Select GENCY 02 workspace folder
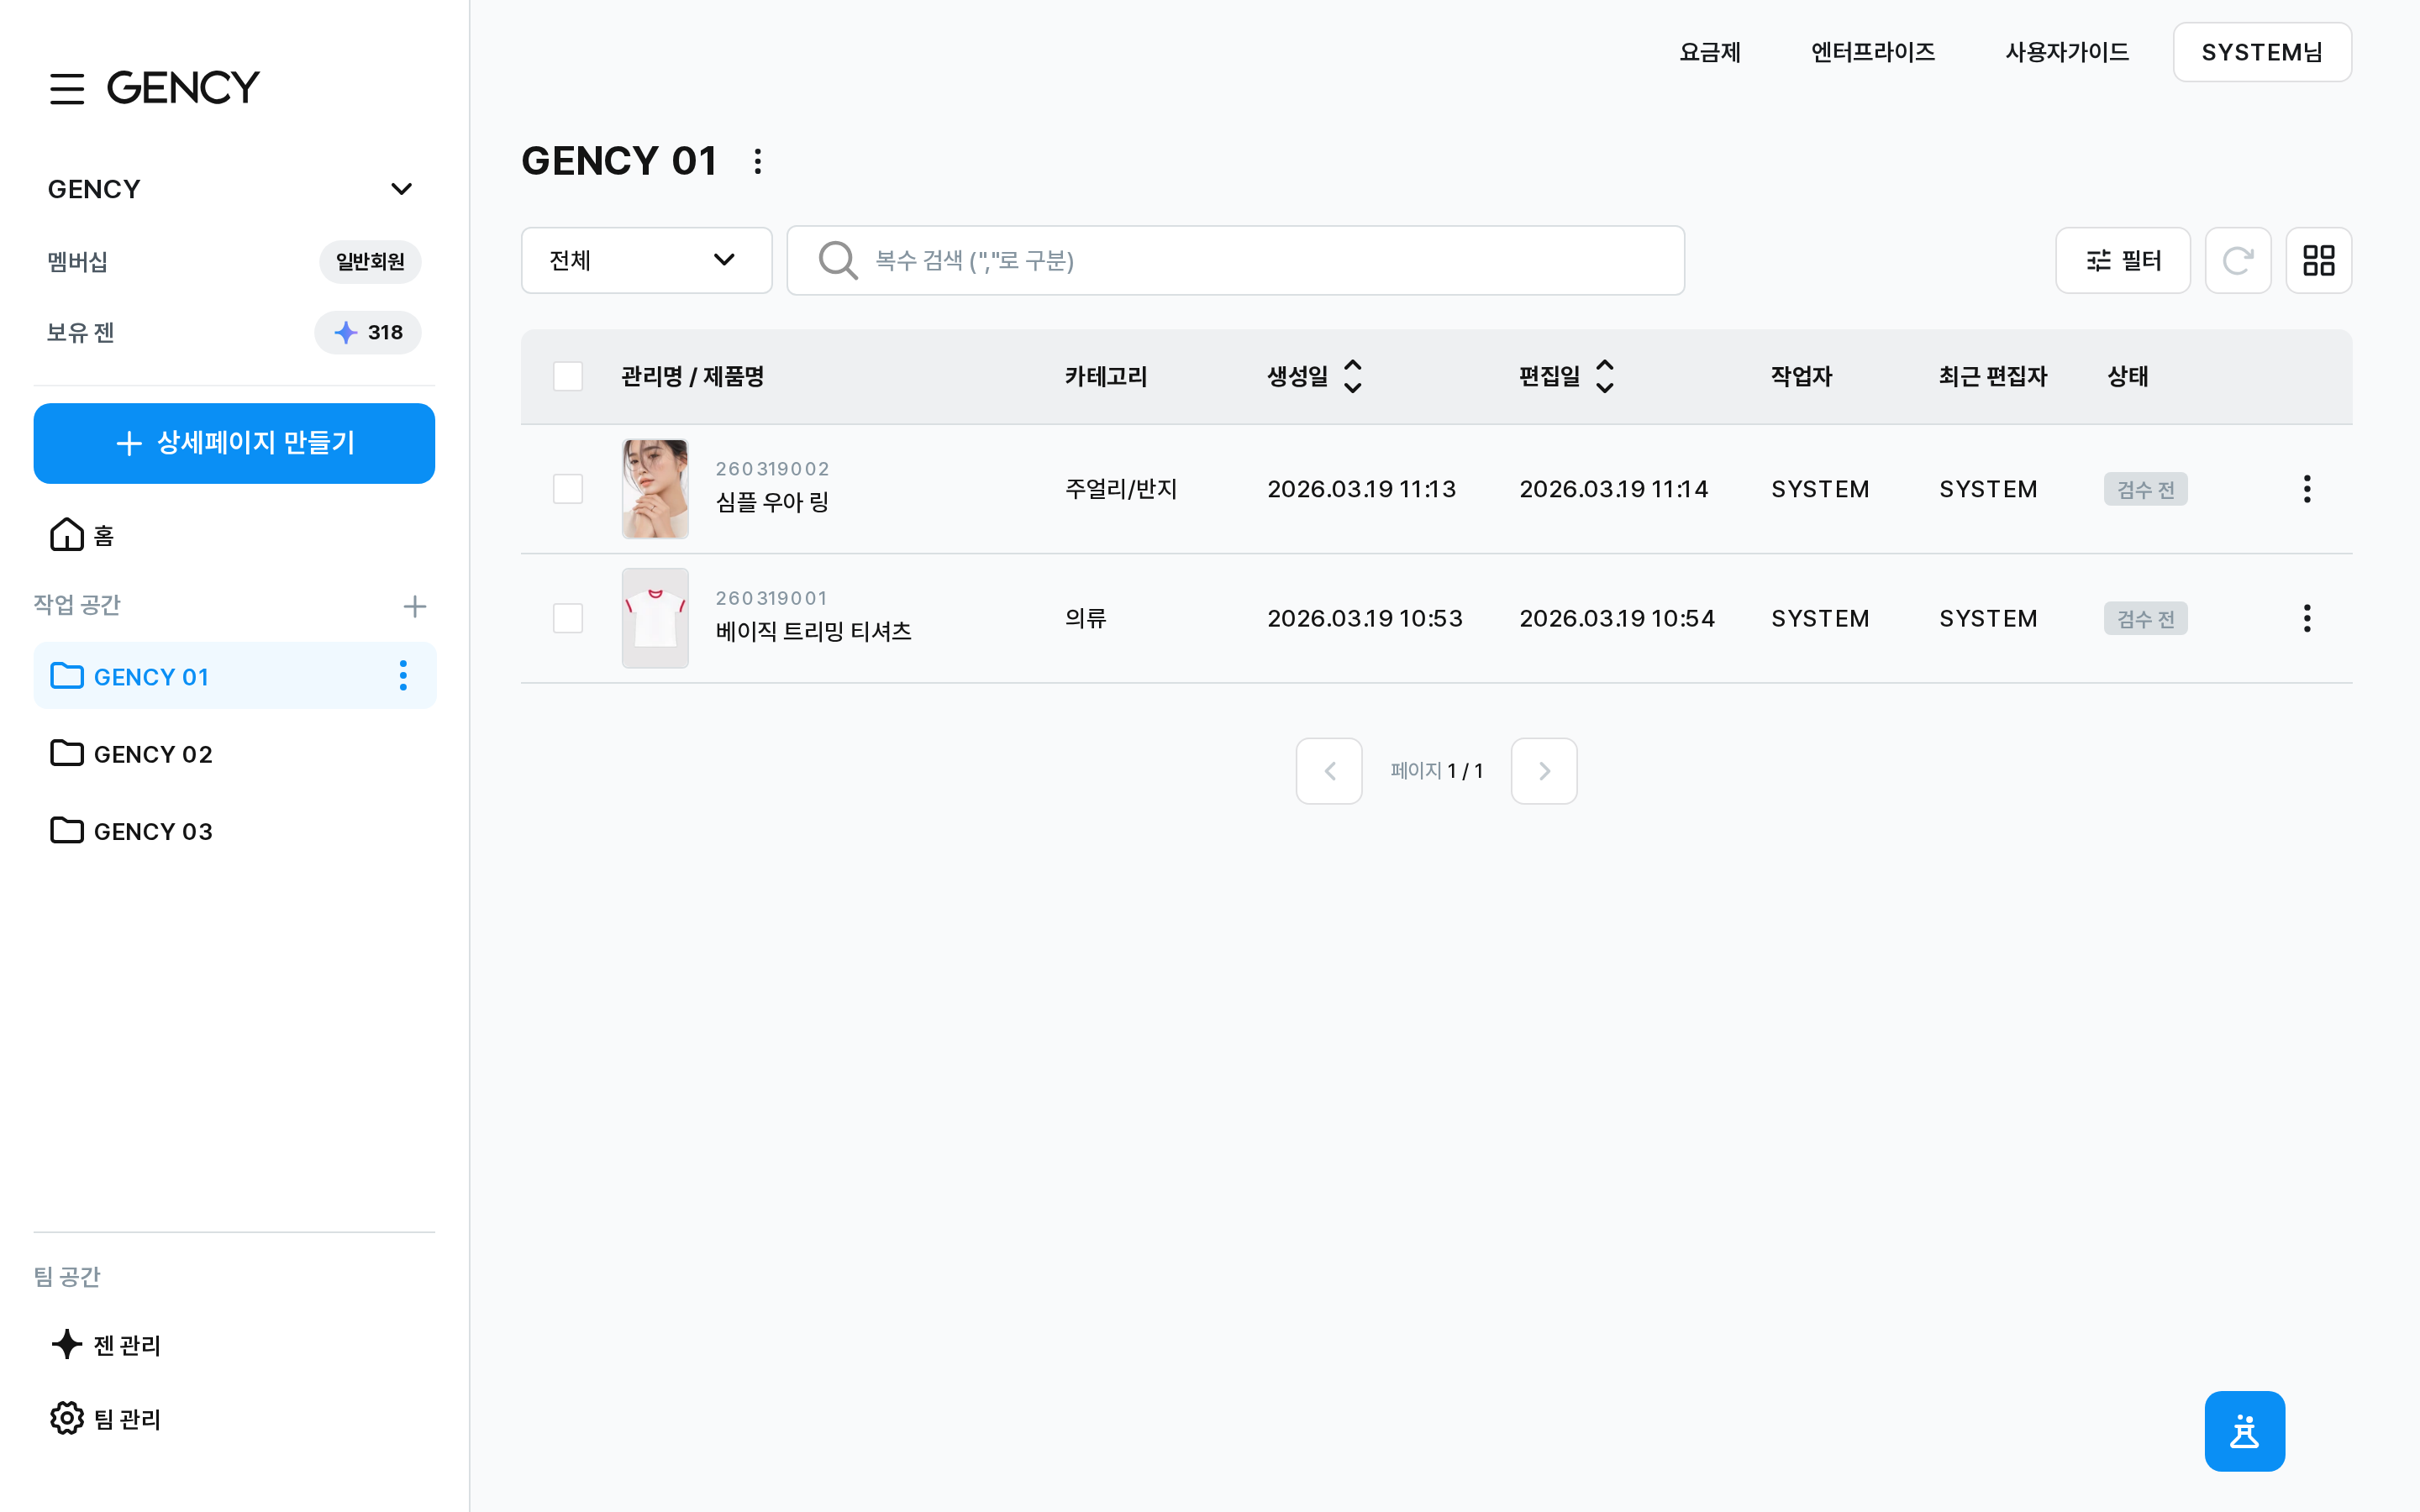The image size is (2420, 1512). (x=234, y=754)
